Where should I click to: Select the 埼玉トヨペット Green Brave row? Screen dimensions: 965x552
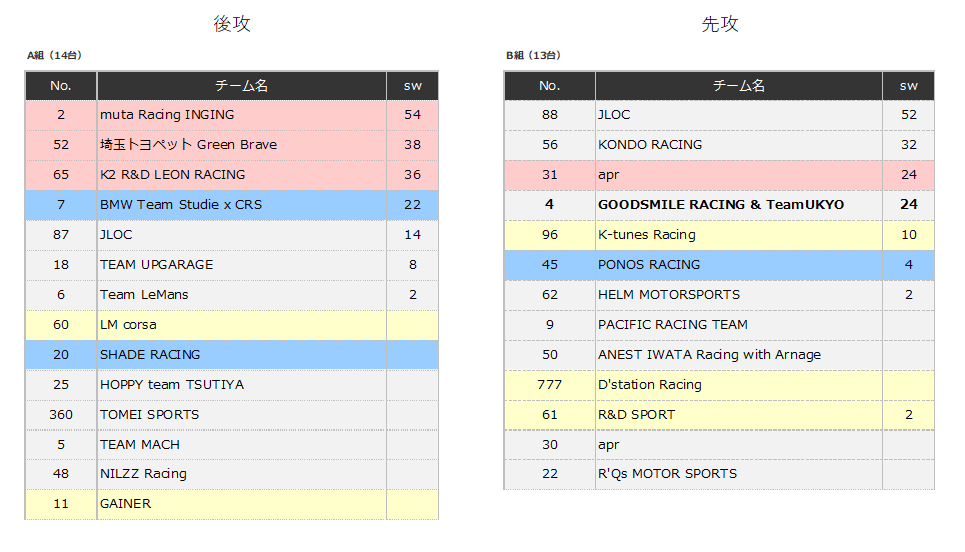click(188, 145)
